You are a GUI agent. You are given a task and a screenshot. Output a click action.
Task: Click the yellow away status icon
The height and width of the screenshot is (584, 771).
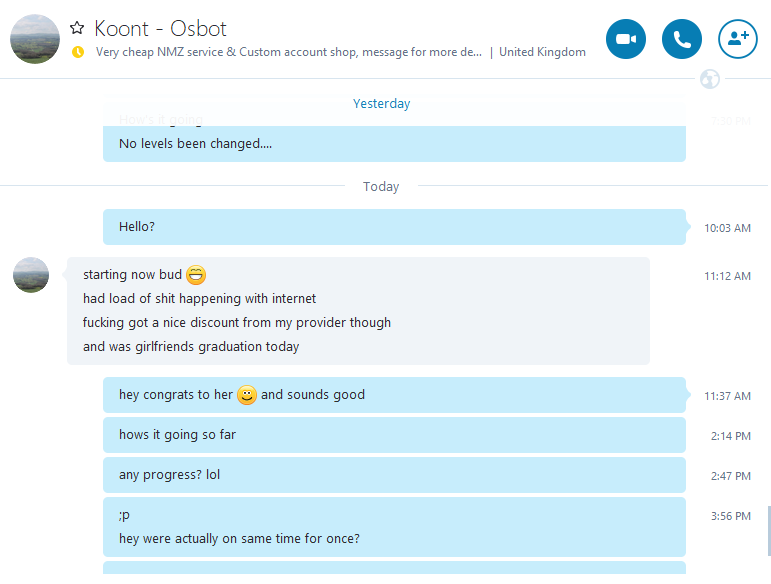[78, 52]
